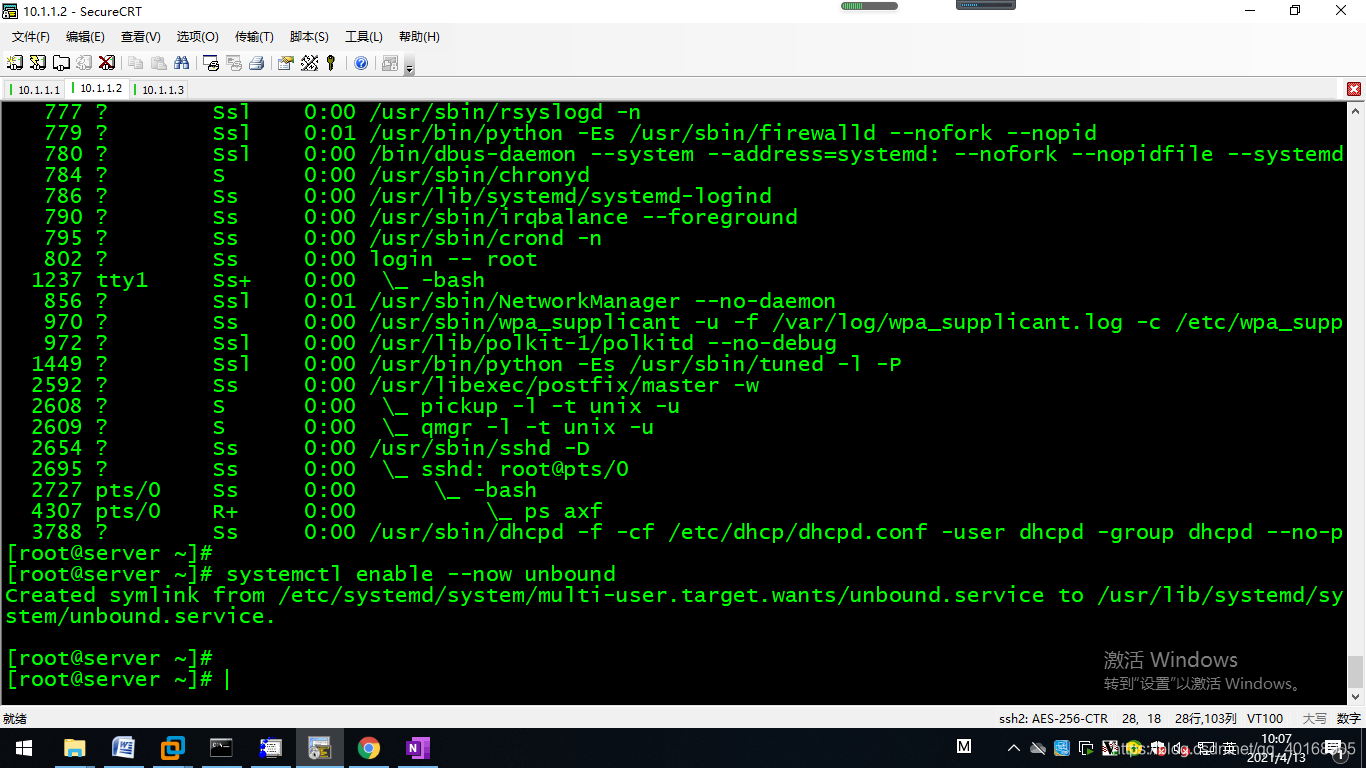Image resolution: width=1366 pixels, height=768 pixels.
Task: Switch to the 10.1.1.3 session tab
Action: coord(159,89)
